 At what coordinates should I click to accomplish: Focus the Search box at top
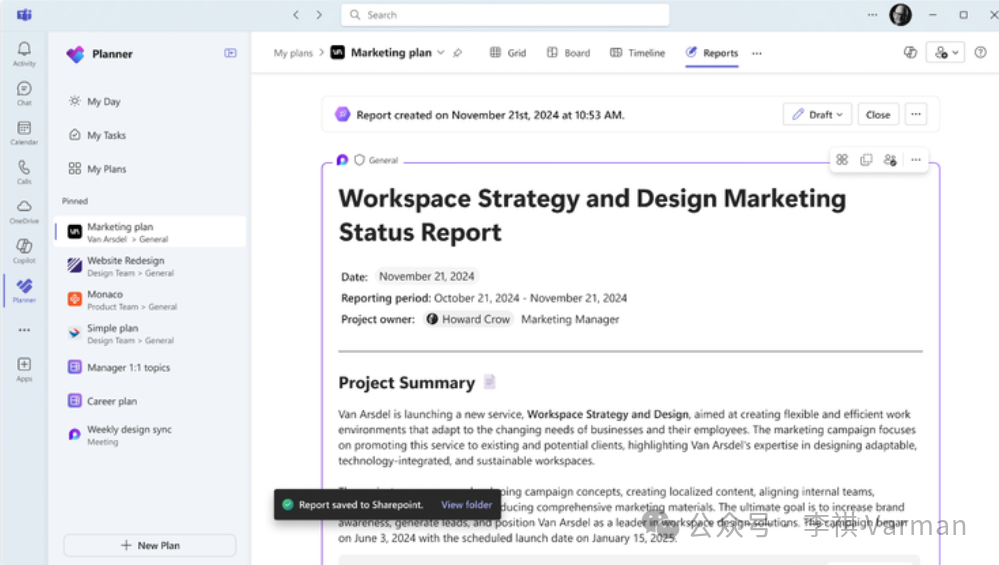505,15
